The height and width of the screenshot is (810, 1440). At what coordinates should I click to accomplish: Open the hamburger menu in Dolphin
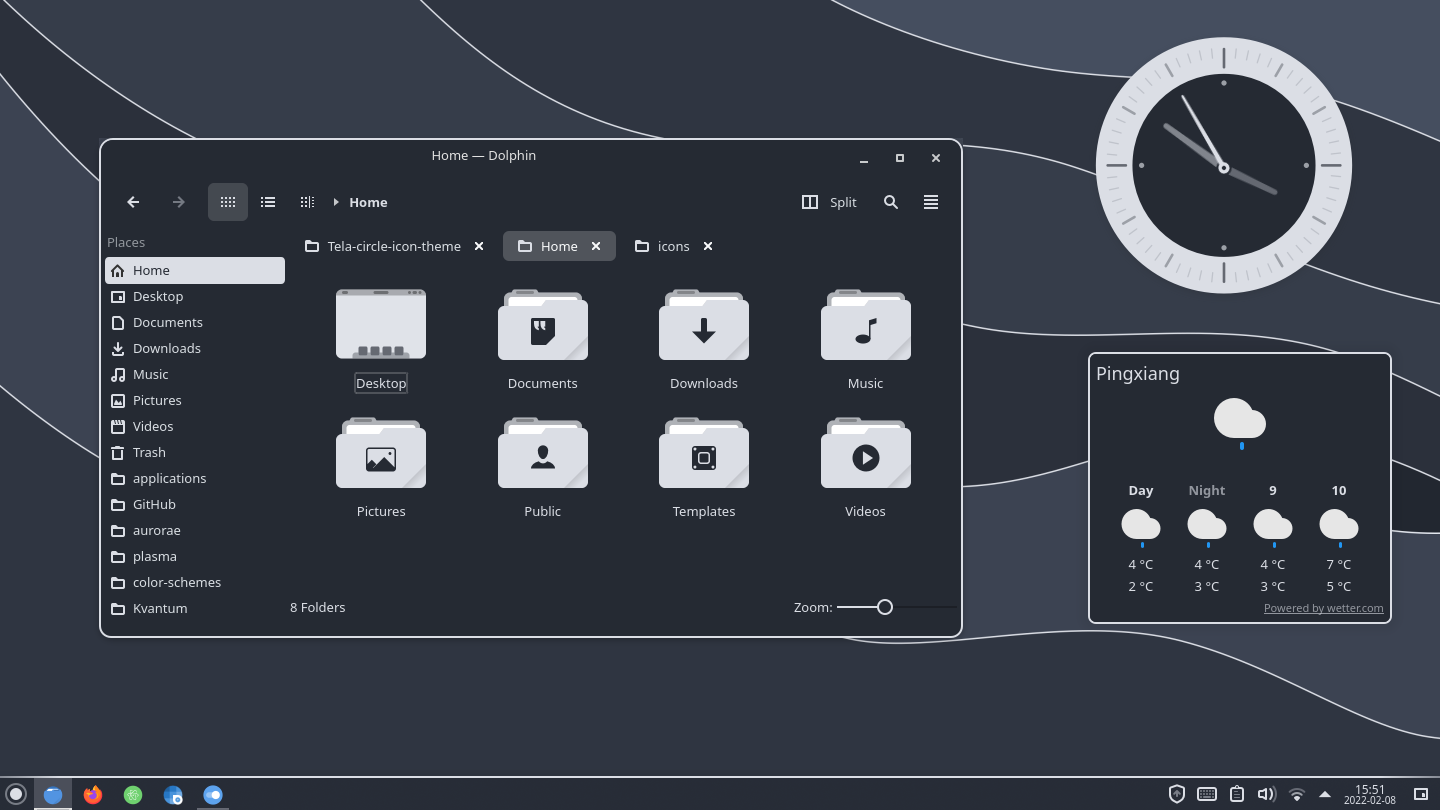[931, 202]
